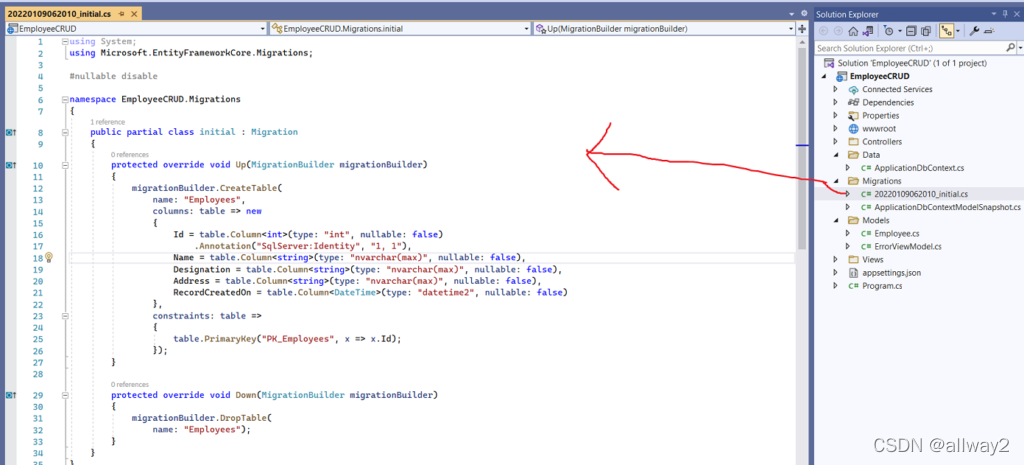Select the Data folder in Solution Explorer
The height and width of the screenshot is (465, 1024).
click(x=871, y=155)
